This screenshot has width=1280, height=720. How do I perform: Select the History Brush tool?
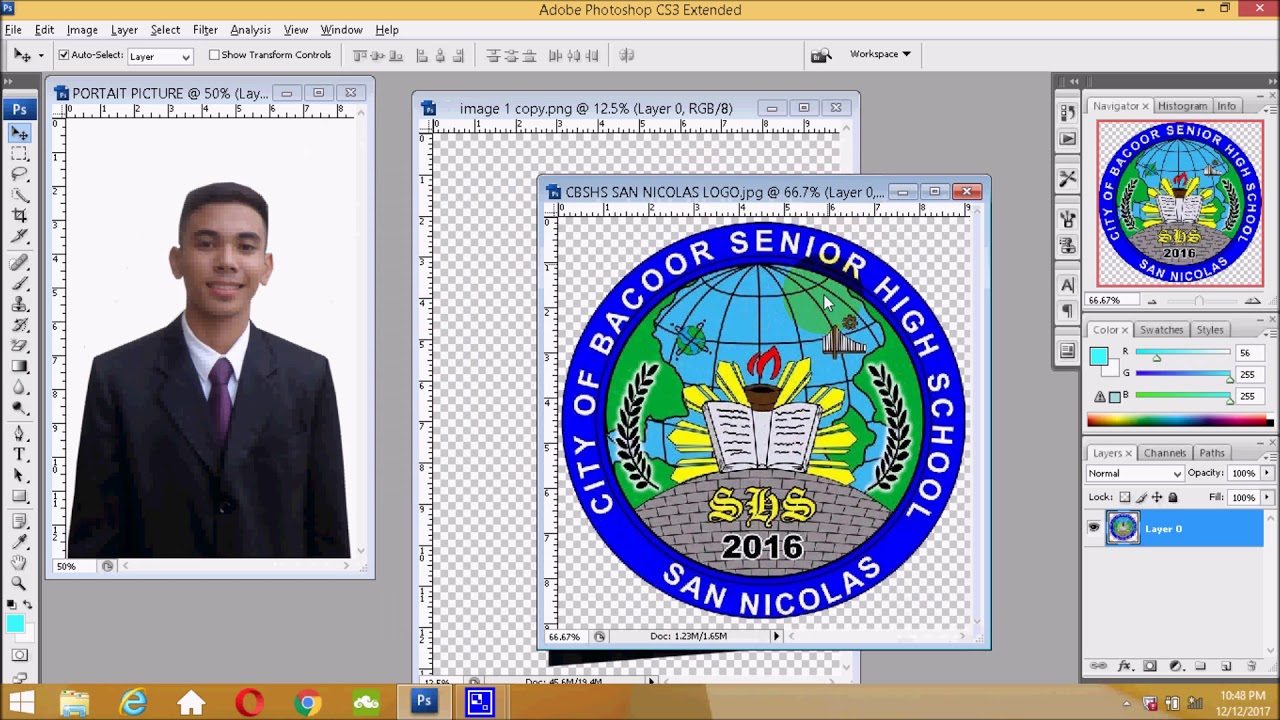pos(20,325)
